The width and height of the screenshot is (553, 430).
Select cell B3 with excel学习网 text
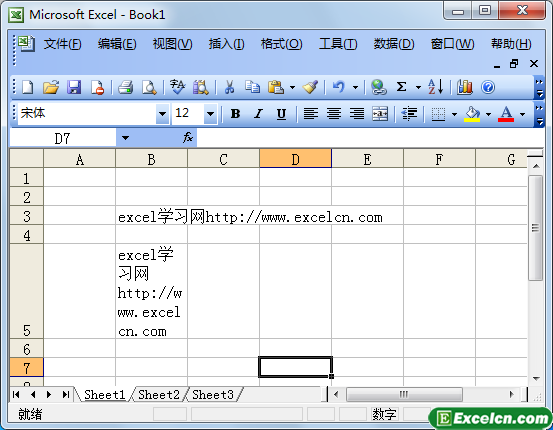click(151, 216)
